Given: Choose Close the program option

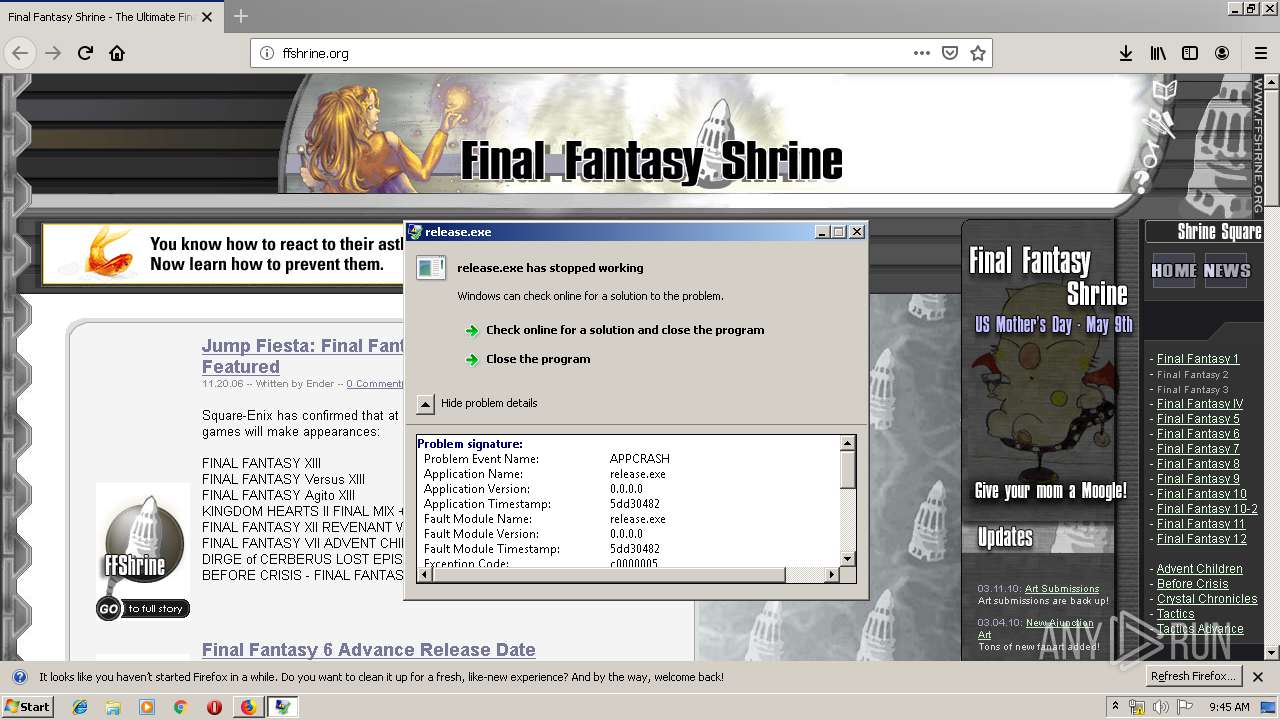Looking at the screenshot, I should pyautogui.click(x=538, y=359).
